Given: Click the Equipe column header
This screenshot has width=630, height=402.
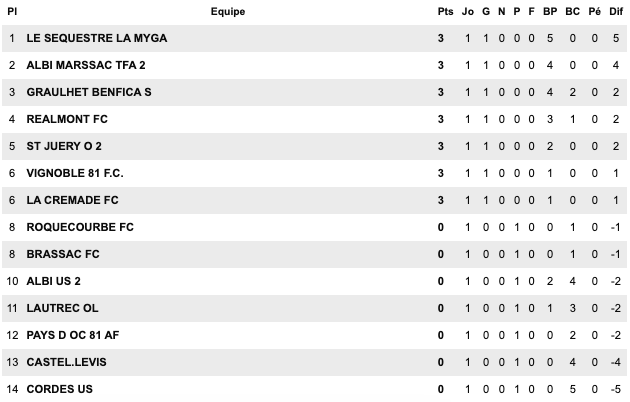Looking at the screenshot, I should (228, 12).
